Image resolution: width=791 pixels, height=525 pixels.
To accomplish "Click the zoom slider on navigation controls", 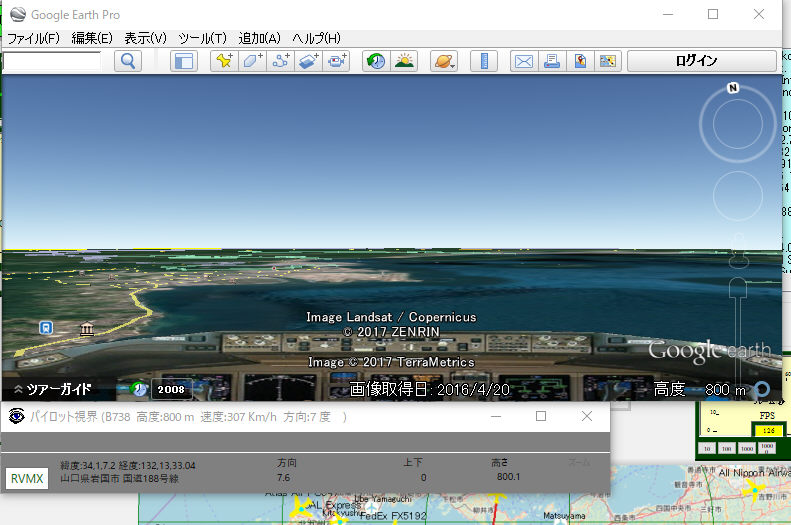I will pyautogui.click(x=738, y=300).
